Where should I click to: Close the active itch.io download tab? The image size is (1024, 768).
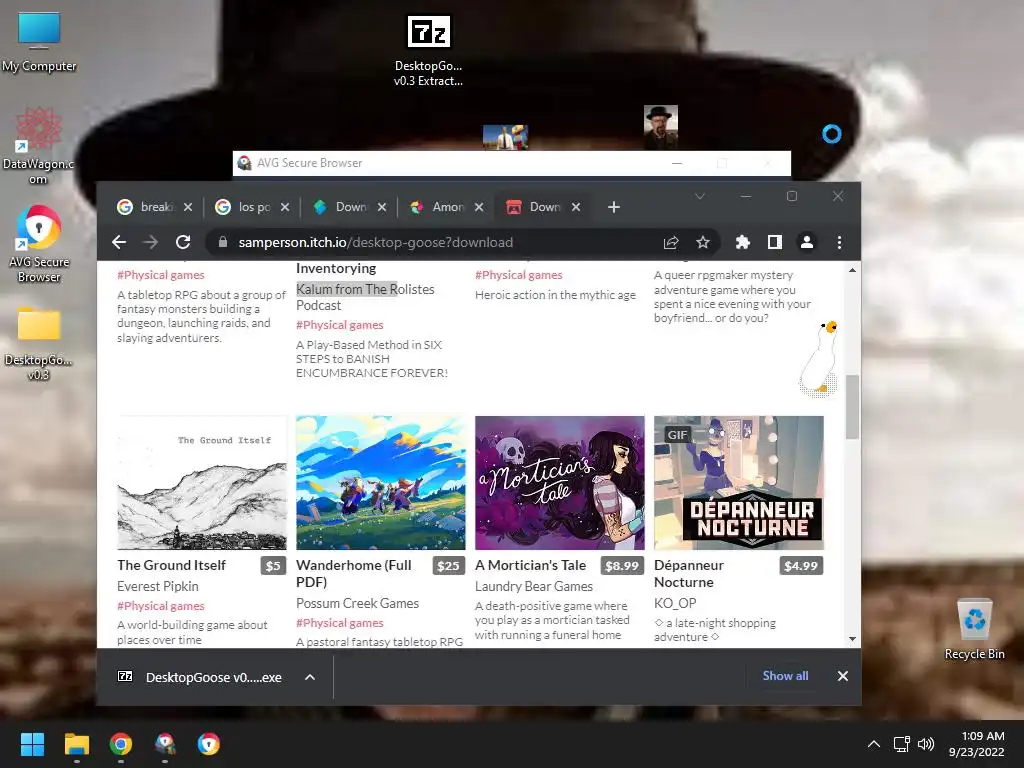pos(575,207)
